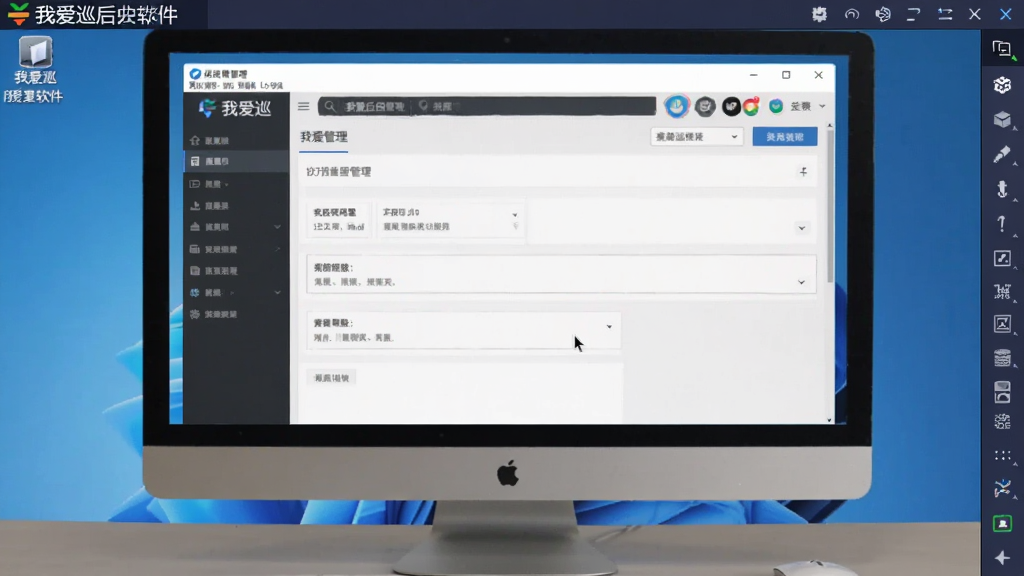Open the settings gear in the top title bar
Viewport: 1024px width, 576px height.
pos(819,14)
